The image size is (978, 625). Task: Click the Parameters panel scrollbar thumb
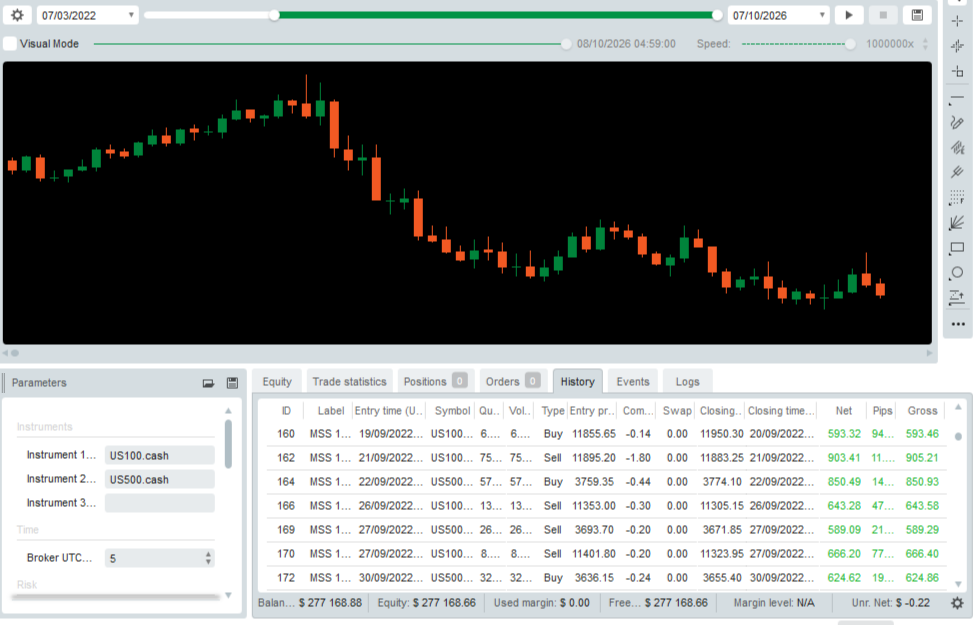(x=228, y=443)
